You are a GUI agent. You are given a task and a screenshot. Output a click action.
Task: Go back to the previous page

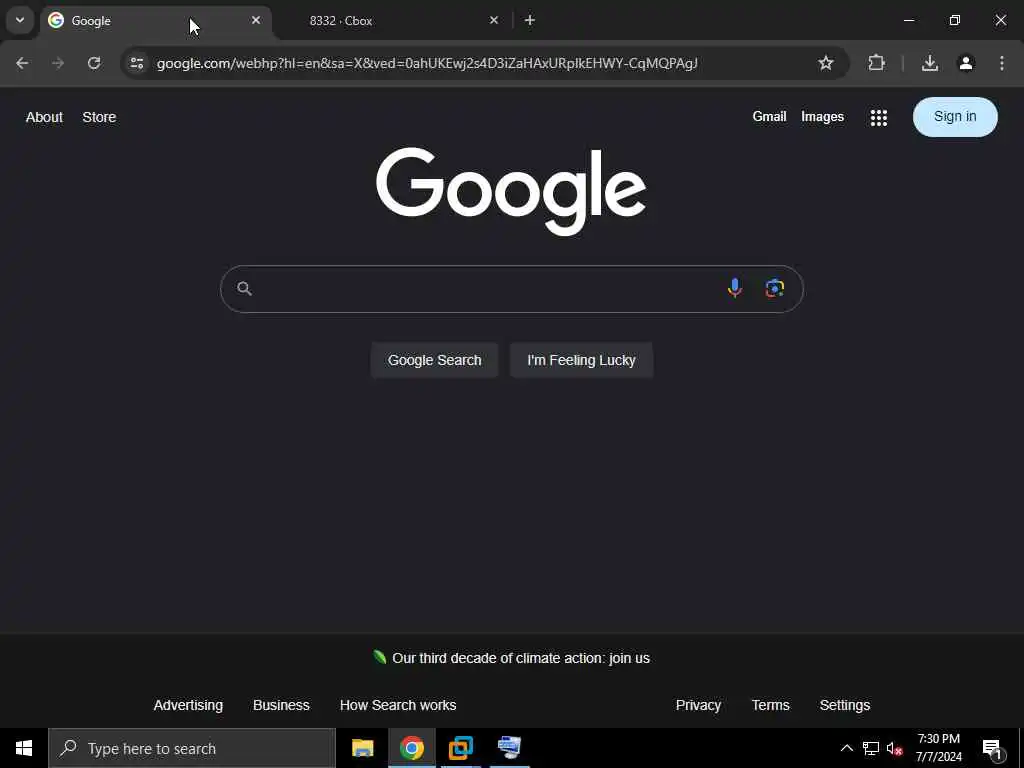(x=22, y=63)
